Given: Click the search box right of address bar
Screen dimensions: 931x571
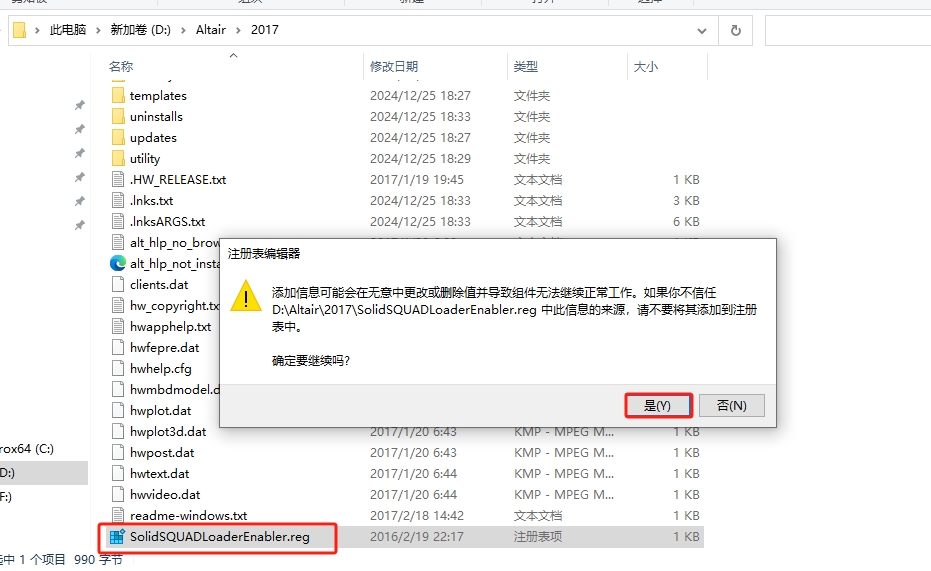Looking at the screenshot, I should (x=848, y=31).
